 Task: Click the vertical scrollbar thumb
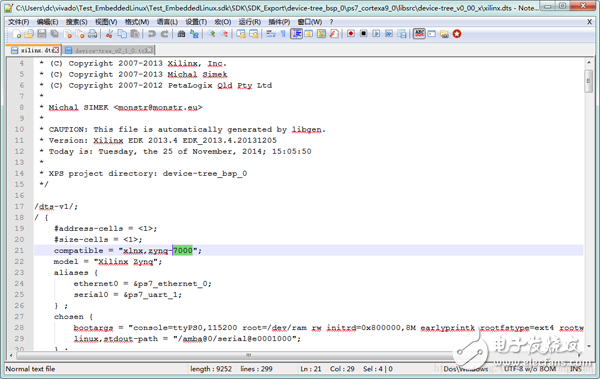pos(589,81)
